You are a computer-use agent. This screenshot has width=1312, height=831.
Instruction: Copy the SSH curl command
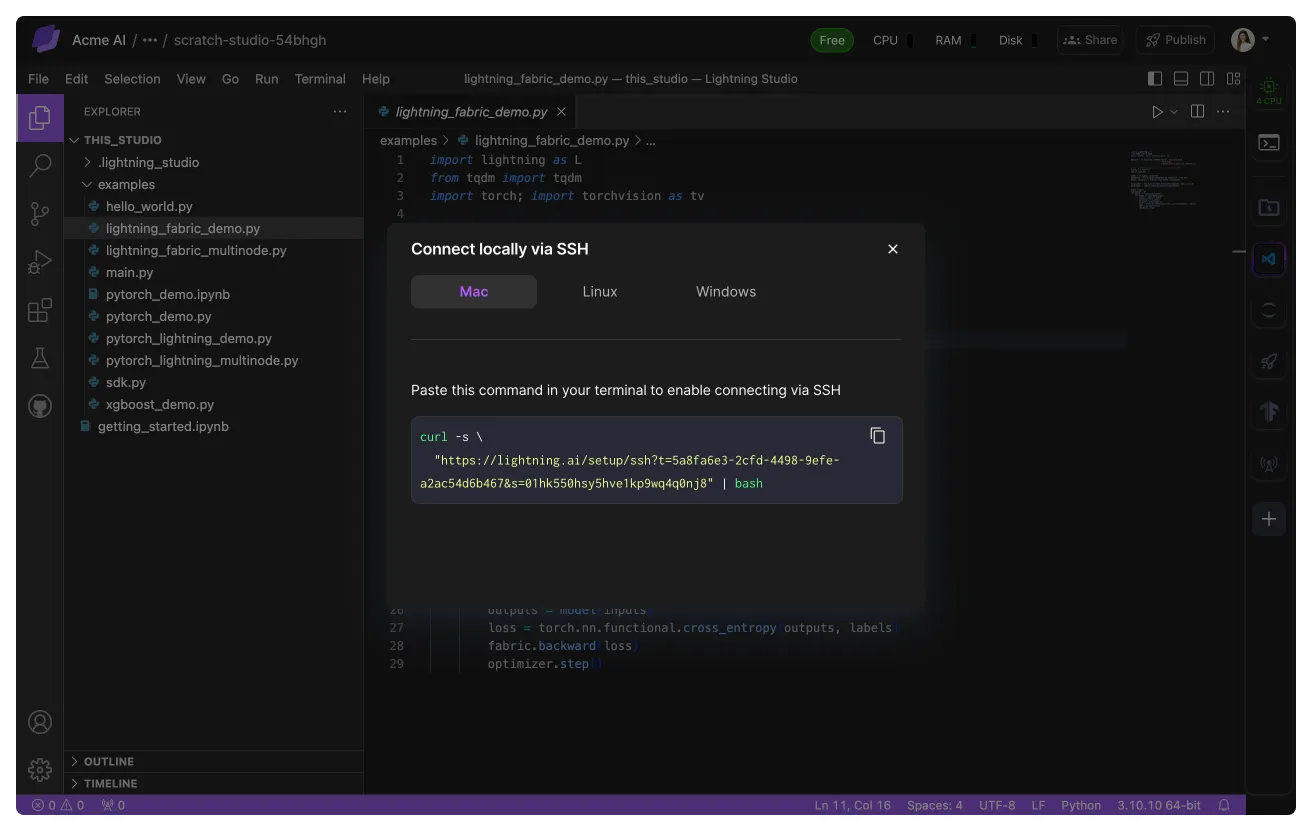coord(877,436)
